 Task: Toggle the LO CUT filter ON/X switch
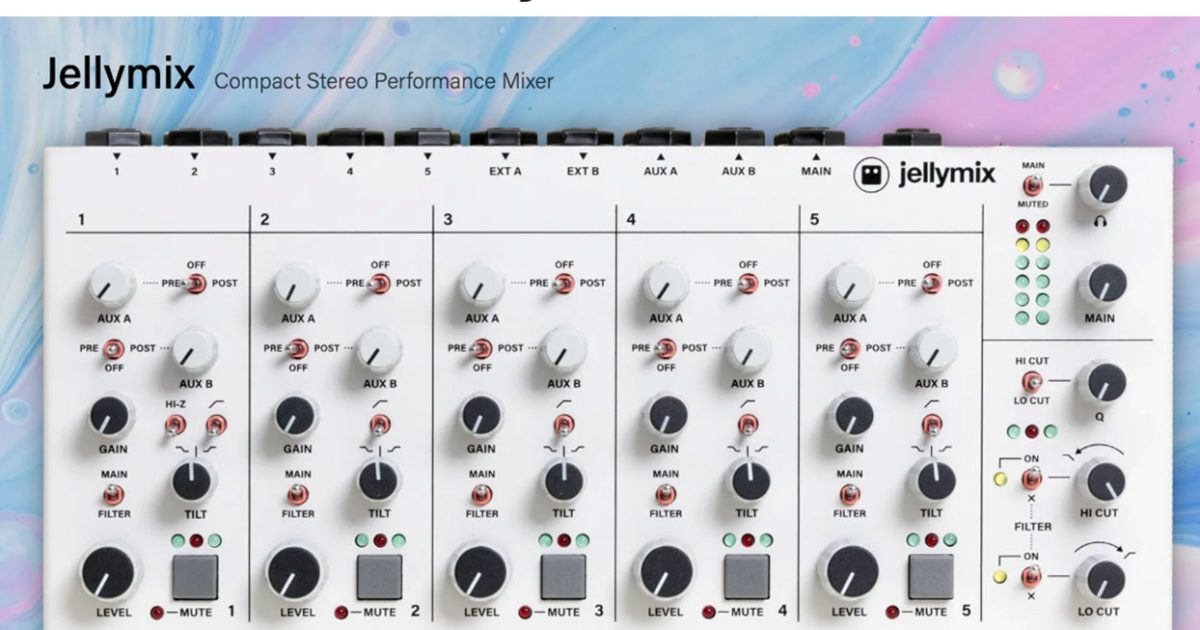tap(1032, 577)
